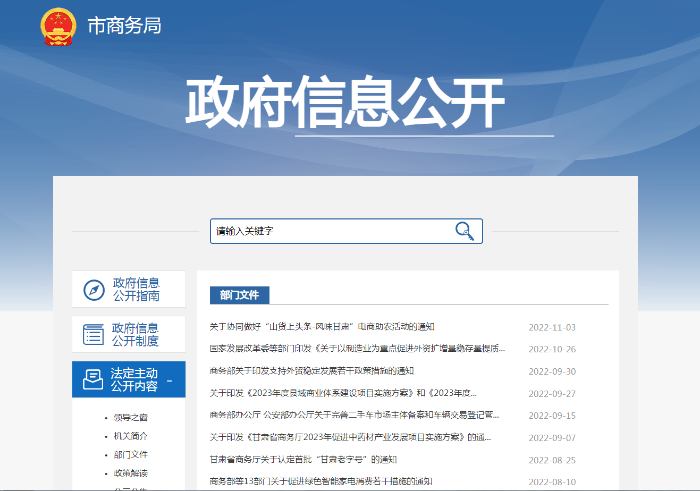Collapse 法定主动公开内容 using the minus sign
Screen dimensions: 700x491
pos(169,380)
